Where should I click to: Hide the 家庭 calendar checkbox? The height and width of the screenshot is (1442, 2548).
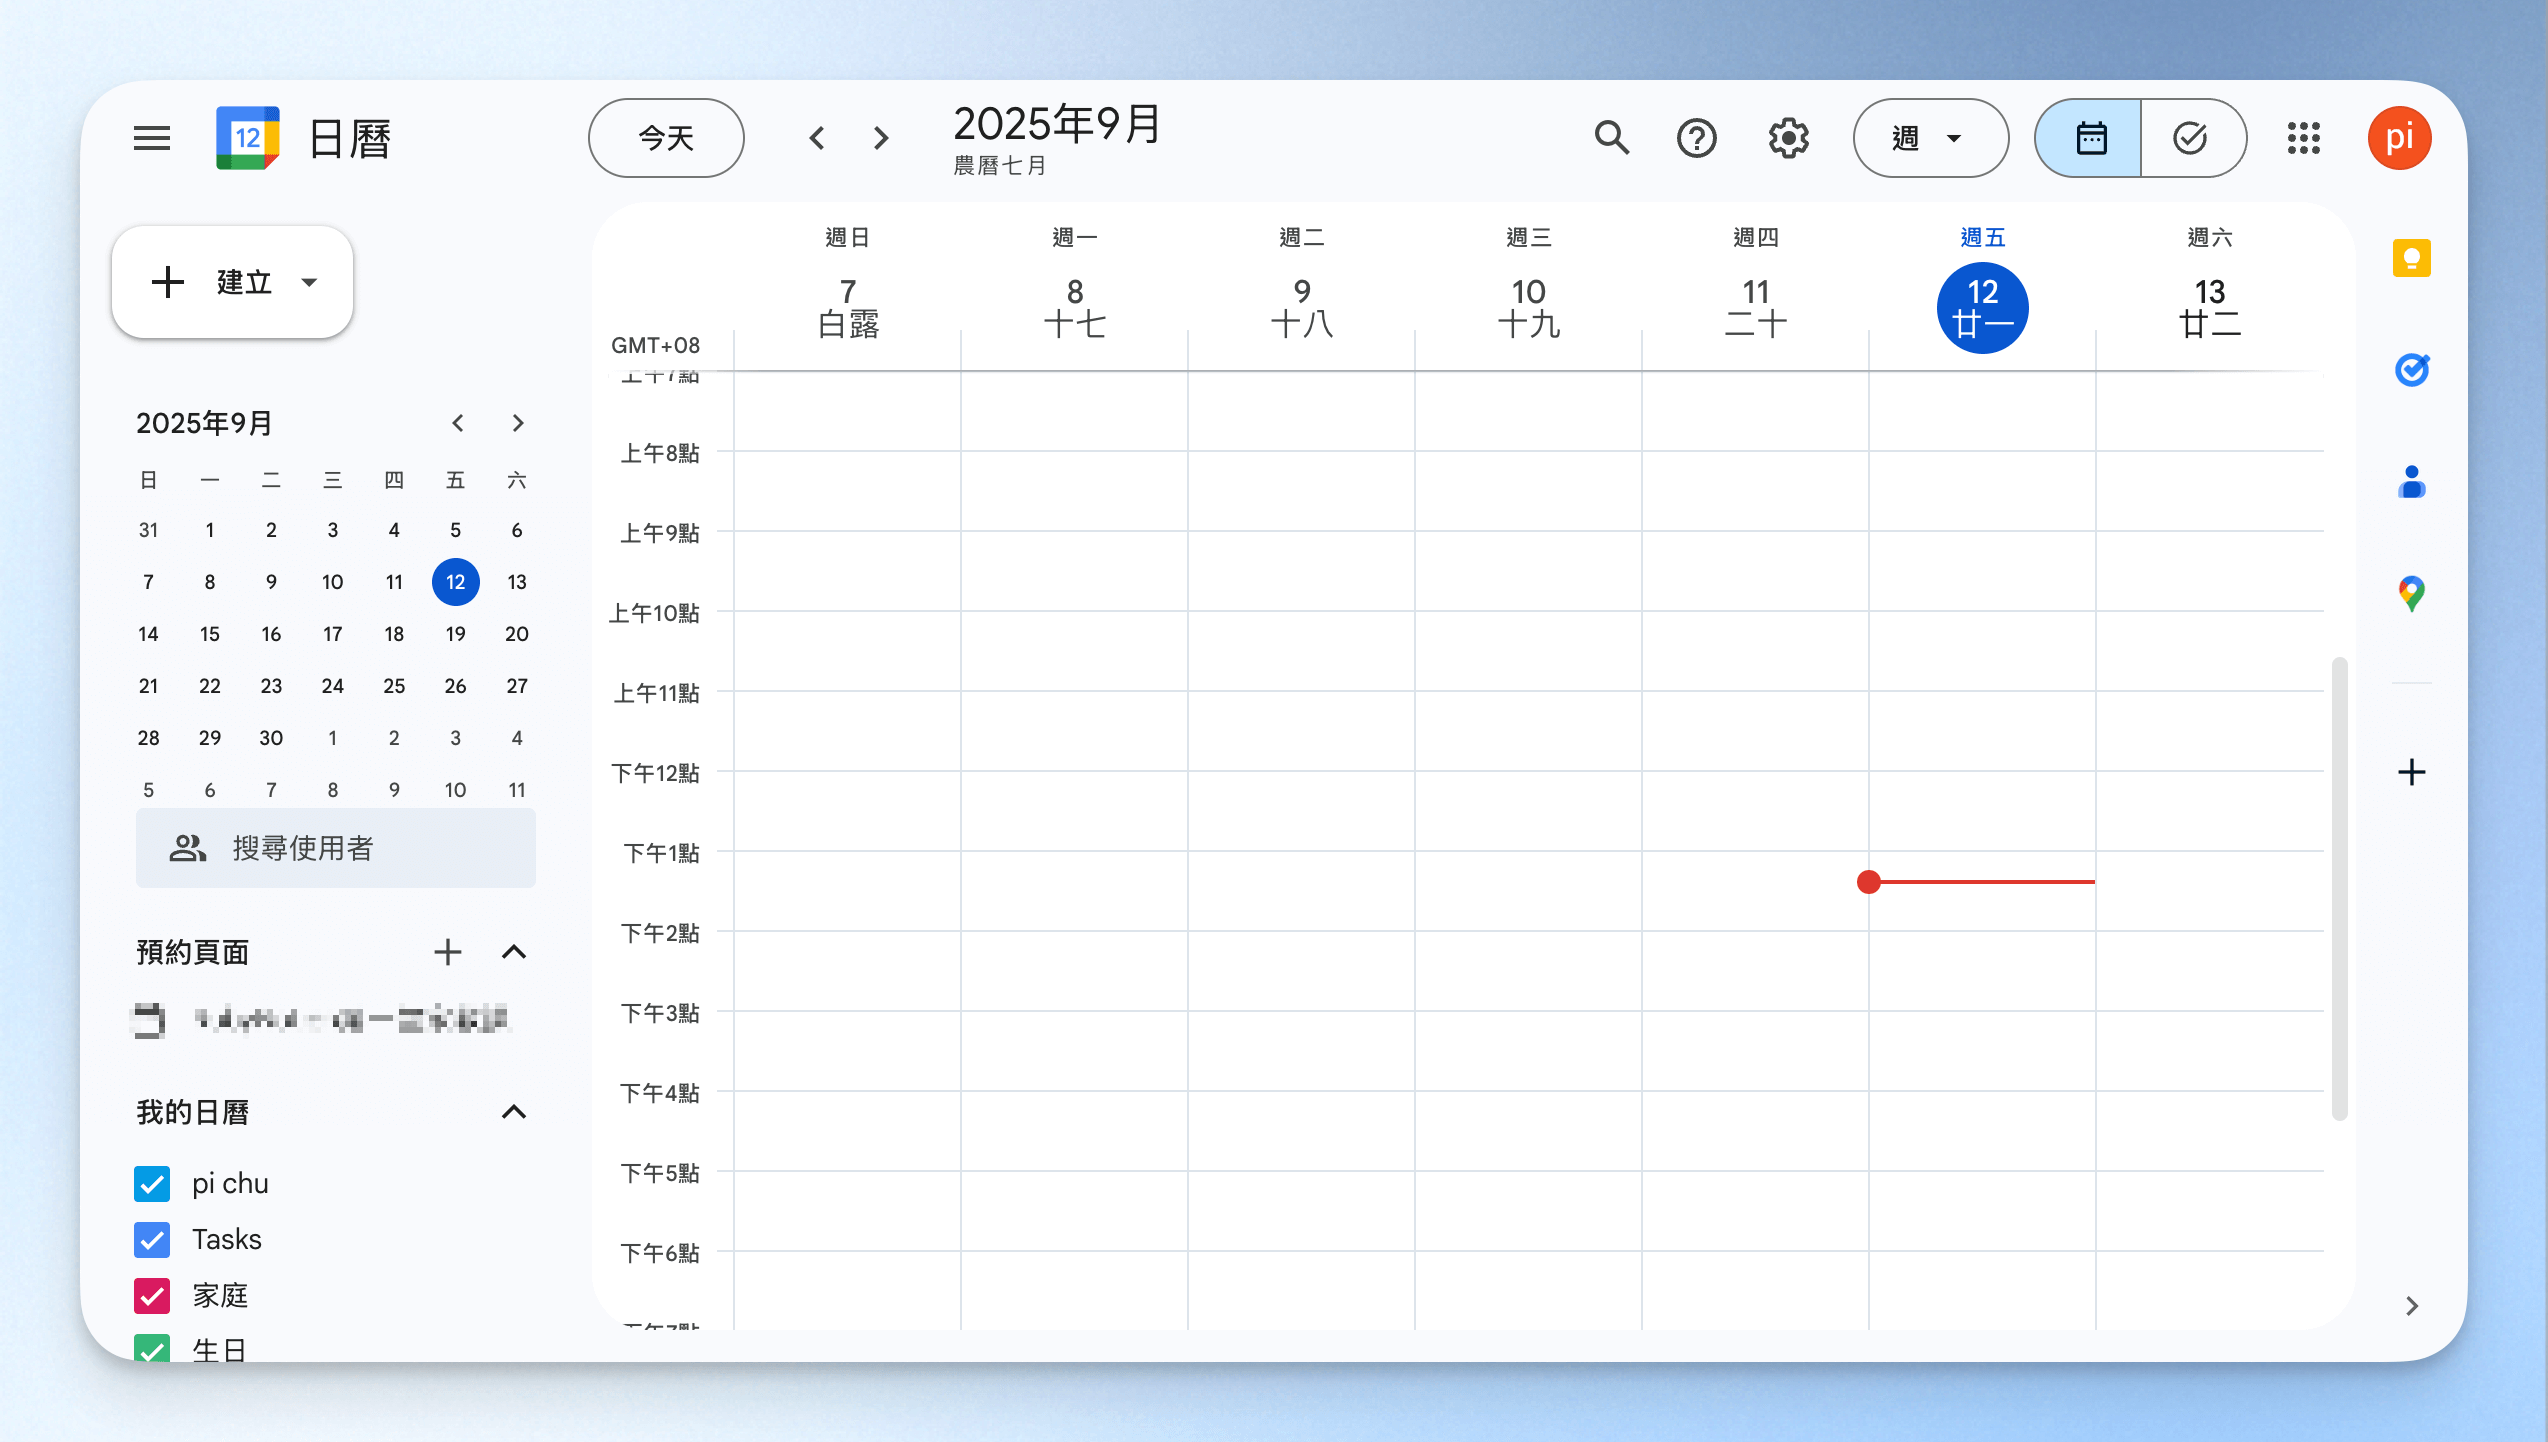tap(152, 1296)
